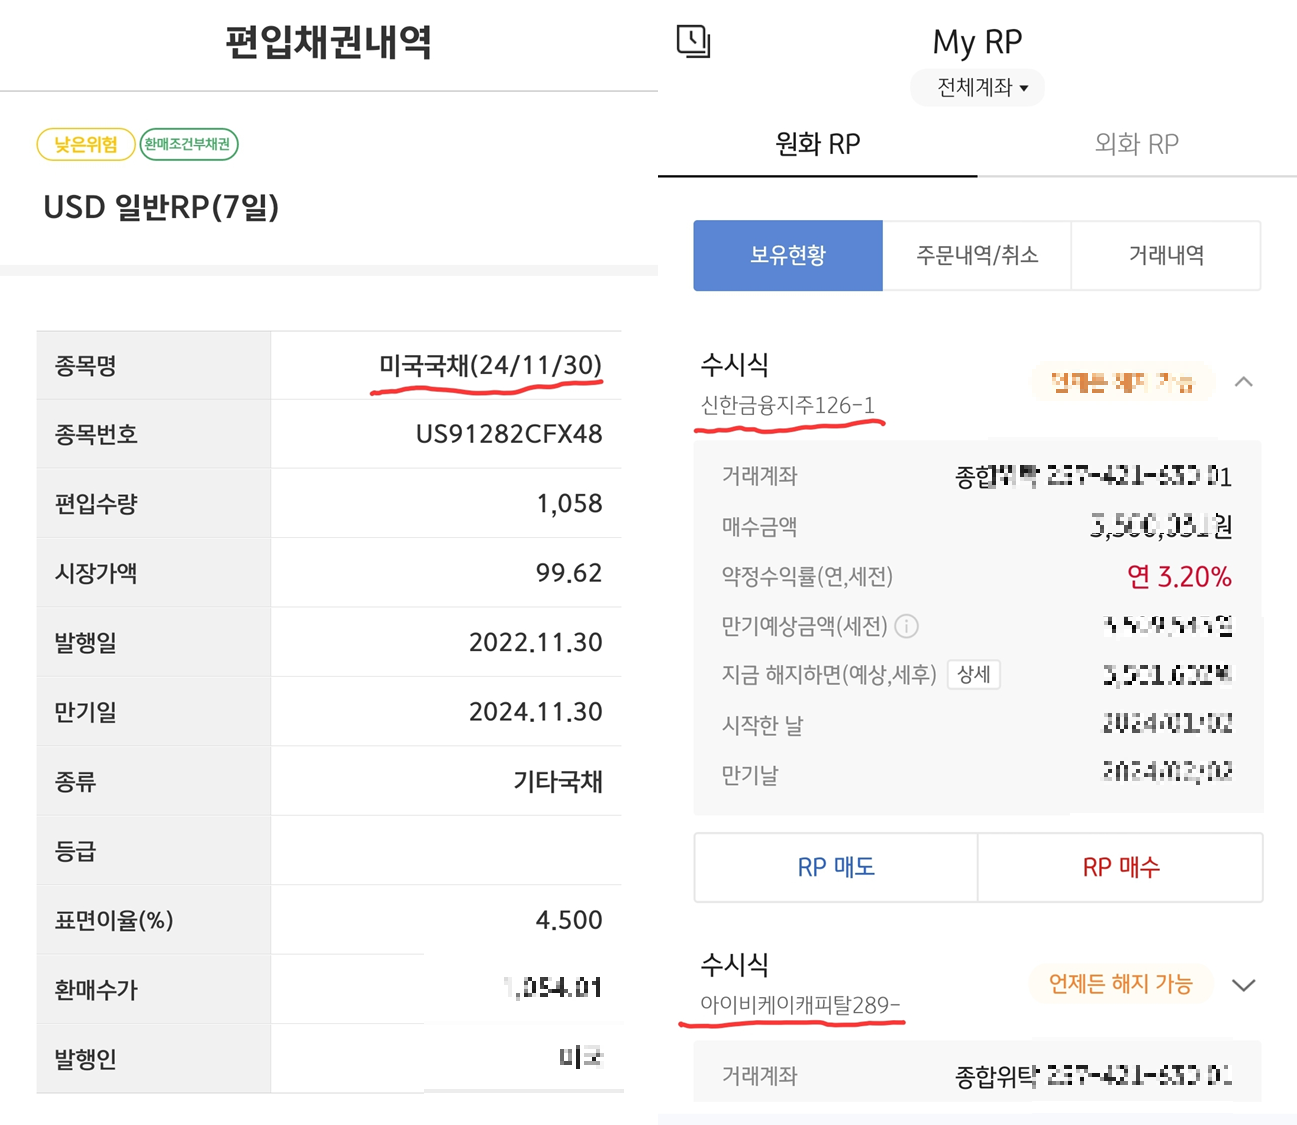The width and height of the screenshot is (1297, 1125).
Task: Select the 만기일 value 2024.11.30
Action: pos(536,712)
